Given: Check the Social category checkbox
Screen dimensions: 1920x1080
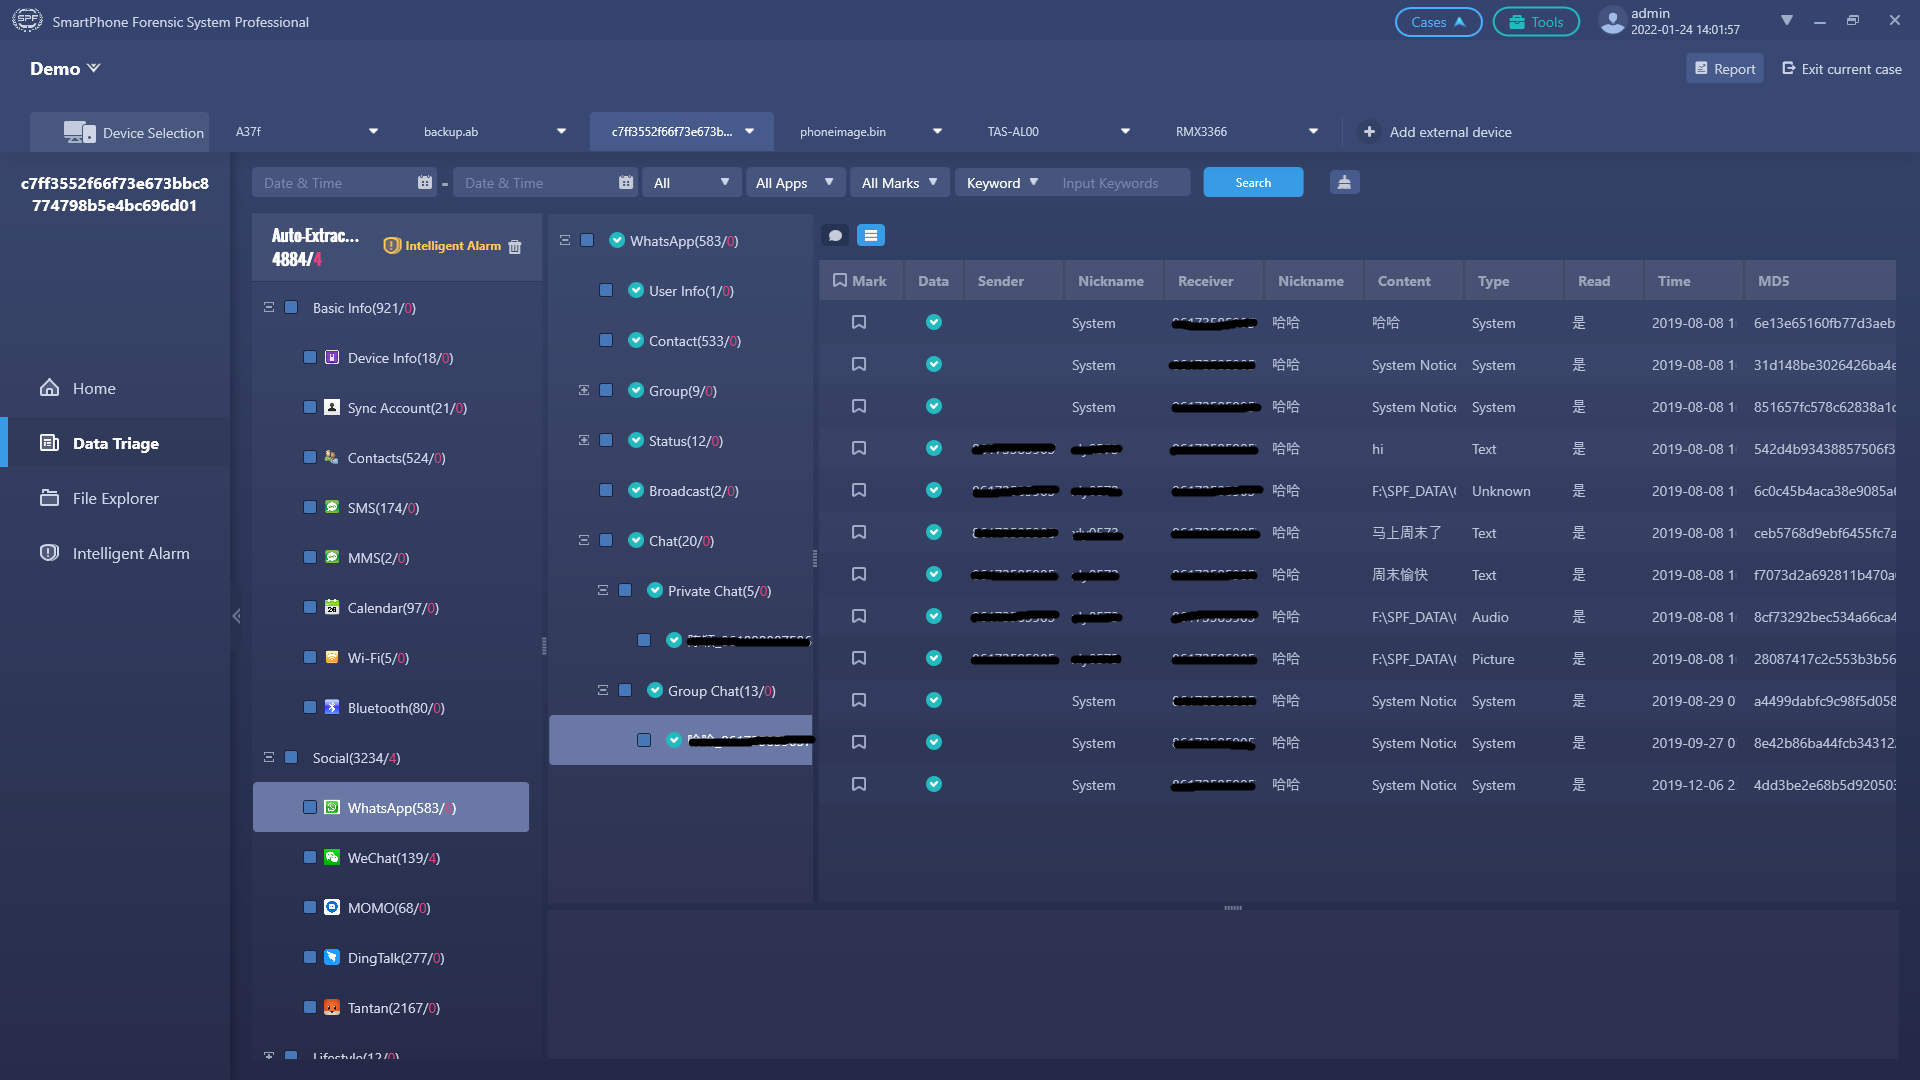Looking at the screenshot, I should pyautogui.click(x=291, y=757).
